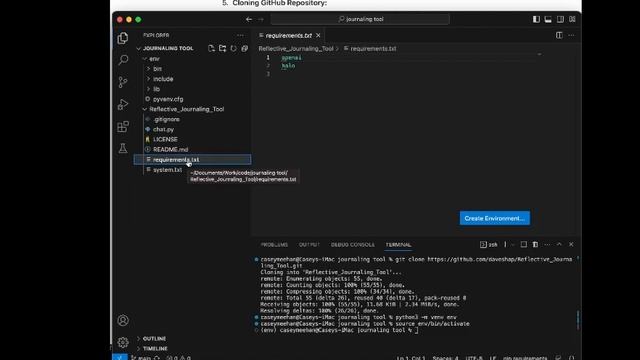
Task: Open the LICENSE file
Action: [x=165, y=139]
